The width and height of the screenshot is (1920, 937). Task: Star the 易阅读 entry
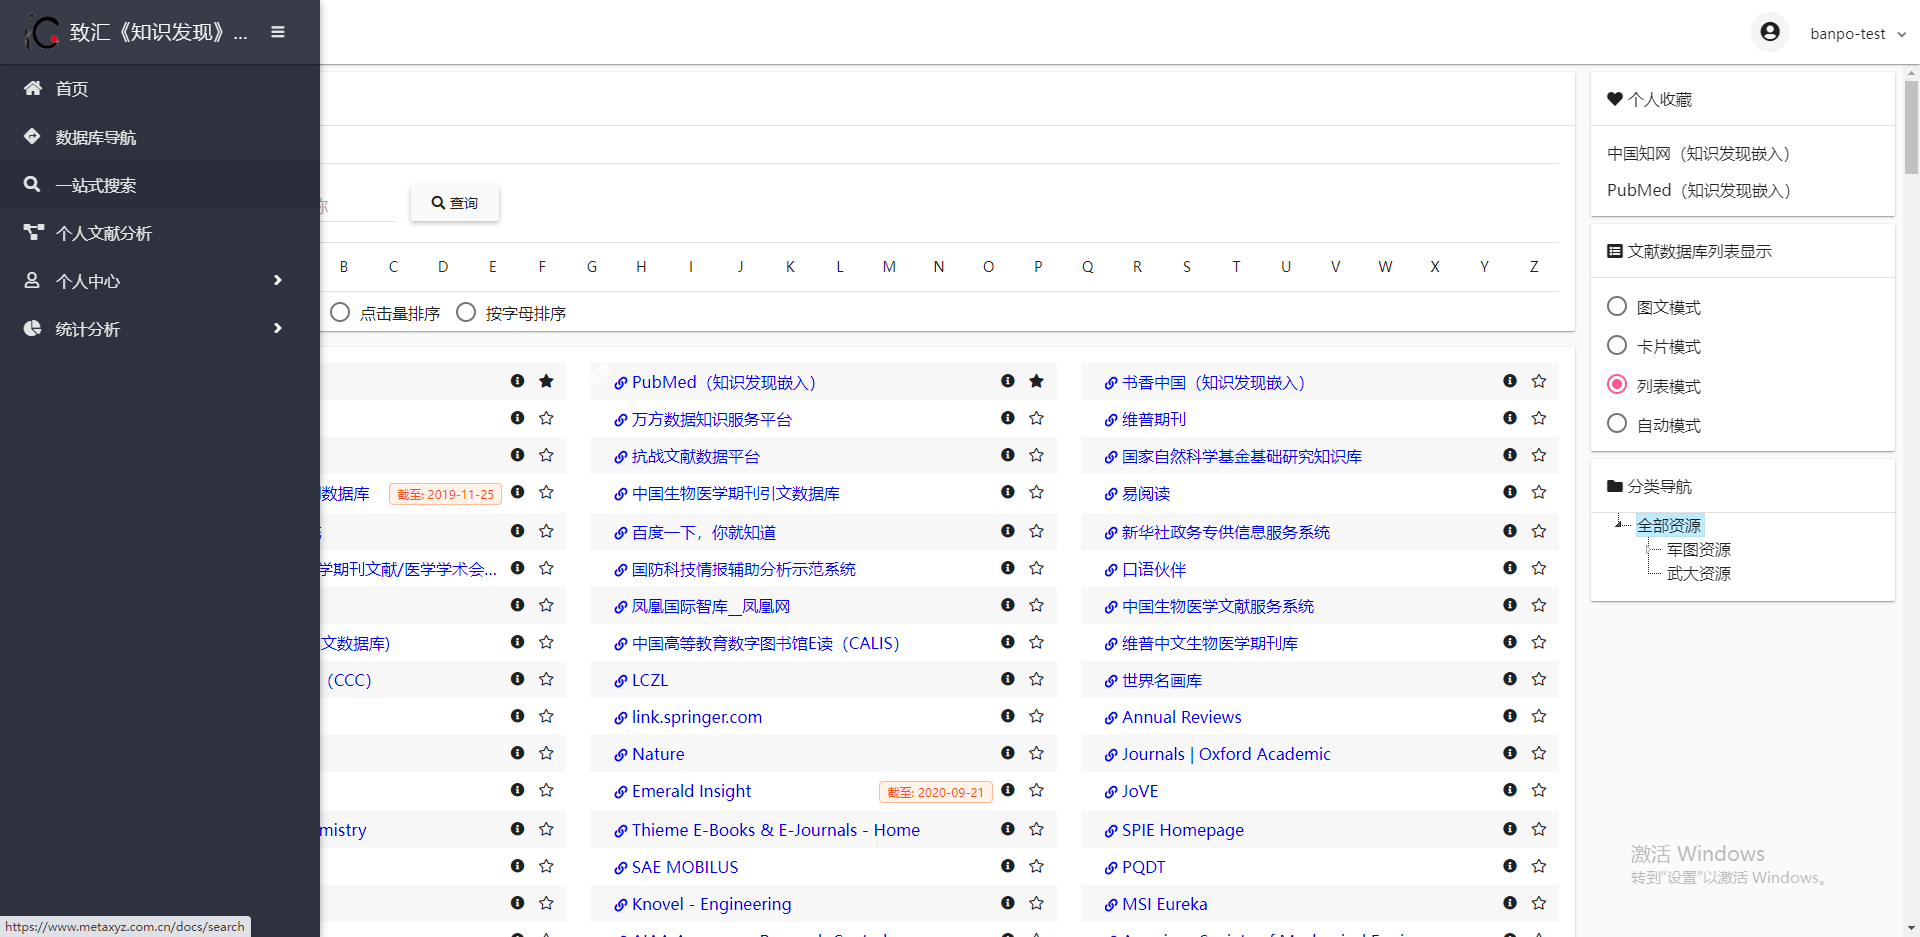pos(1539,492)
